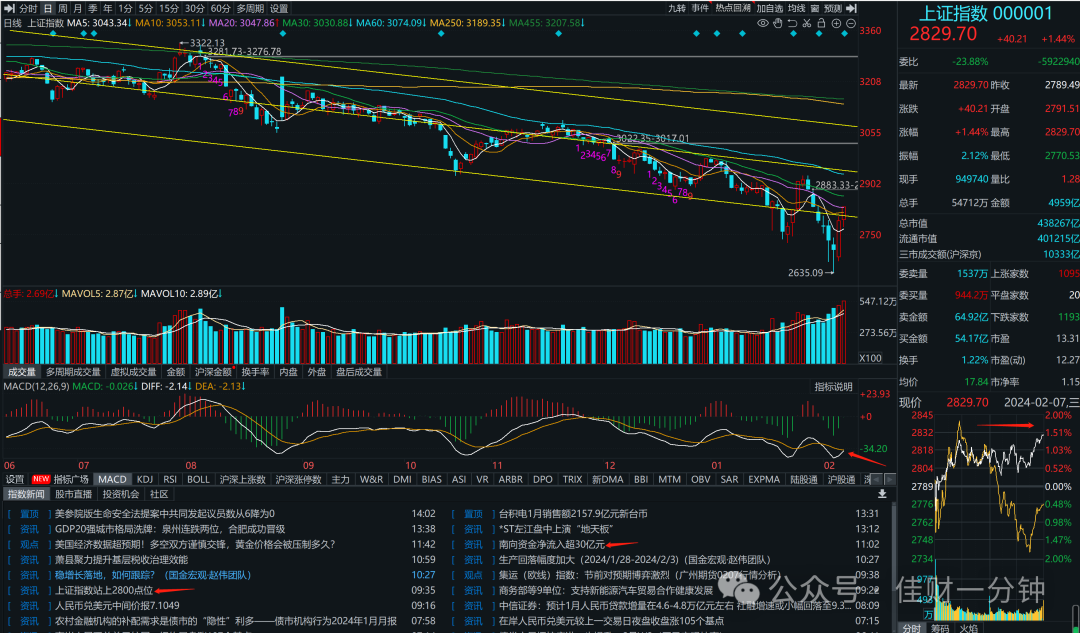Select the 换手率 turnover rate tab
The image size is (1080, 633).
click(256, 372)
